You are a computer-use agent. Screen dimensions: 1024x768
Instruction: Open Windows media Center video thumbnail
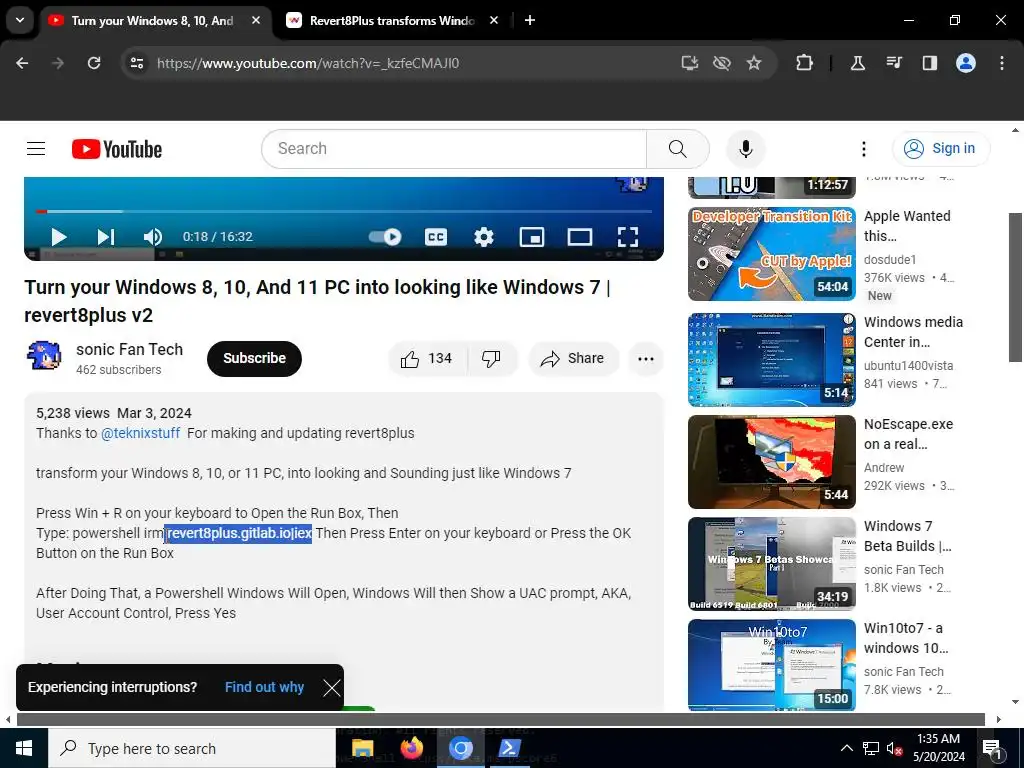(771, 360)
